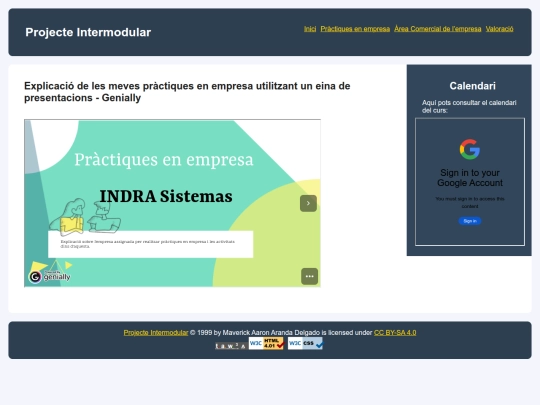
Task: Open the CC BY-SA 4.0 license link
Action: 395,333
